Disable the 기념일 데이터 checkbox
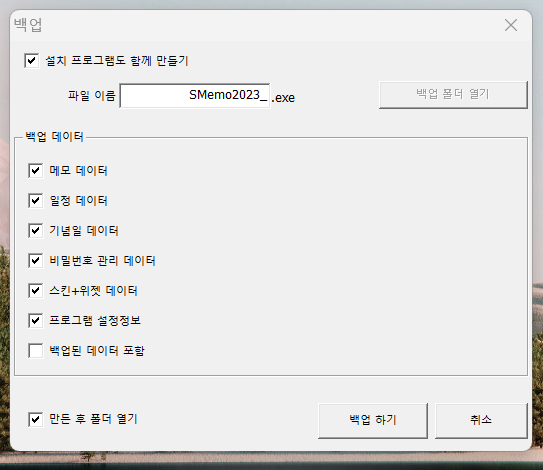 pyautogui.click(x=35, y=231)
